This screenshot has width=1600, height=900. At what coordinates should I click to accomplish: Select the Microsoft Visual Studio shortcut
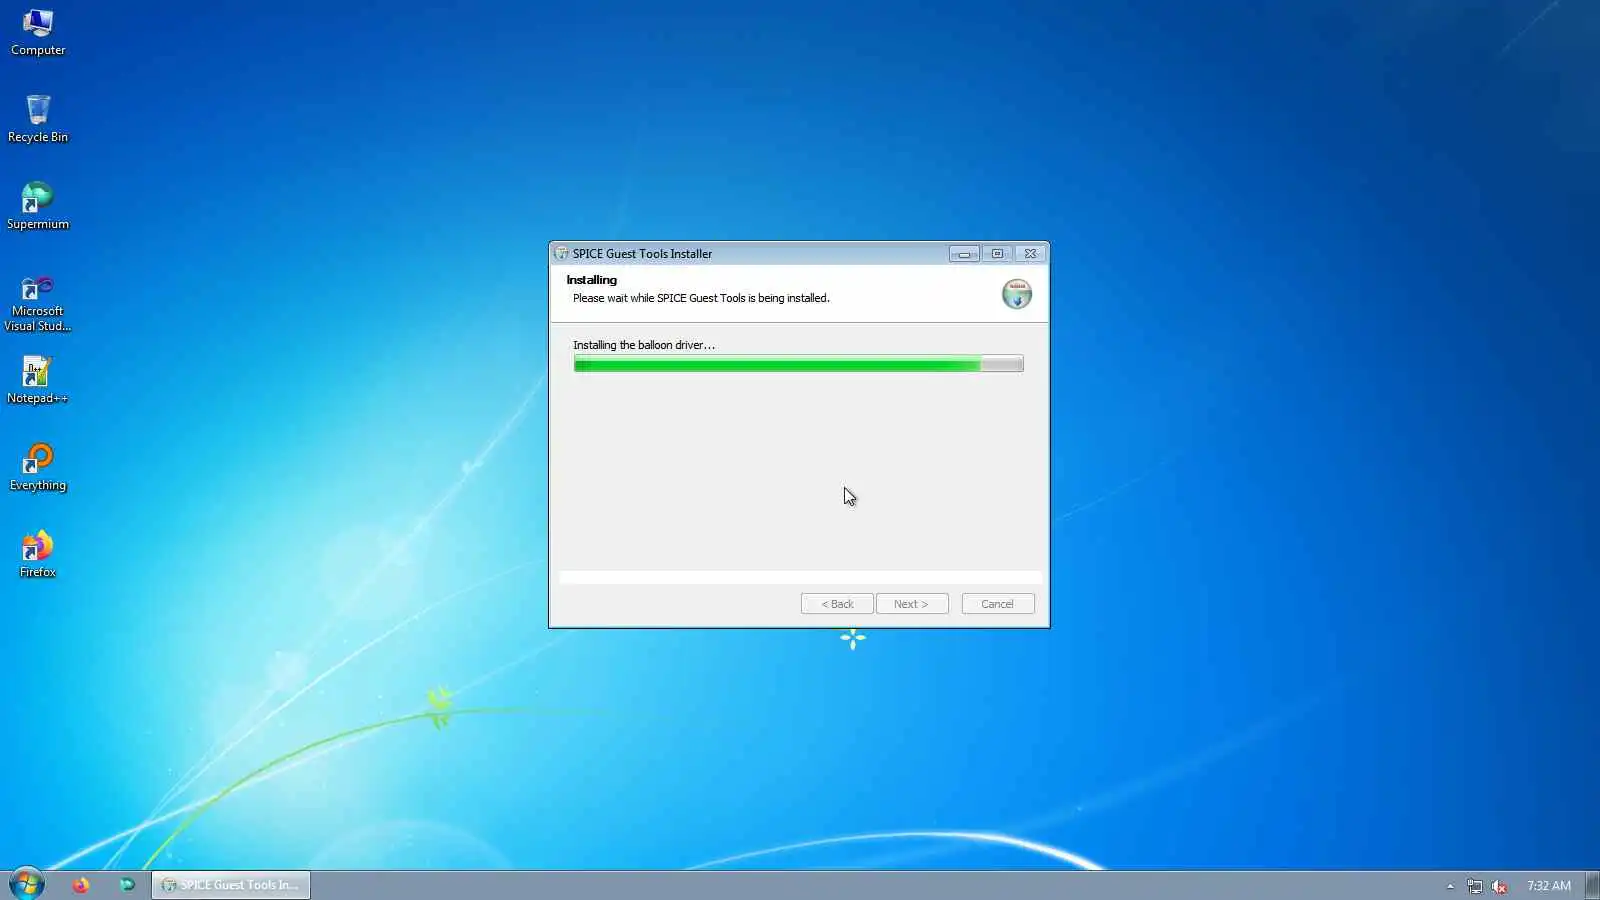[38, 304]
